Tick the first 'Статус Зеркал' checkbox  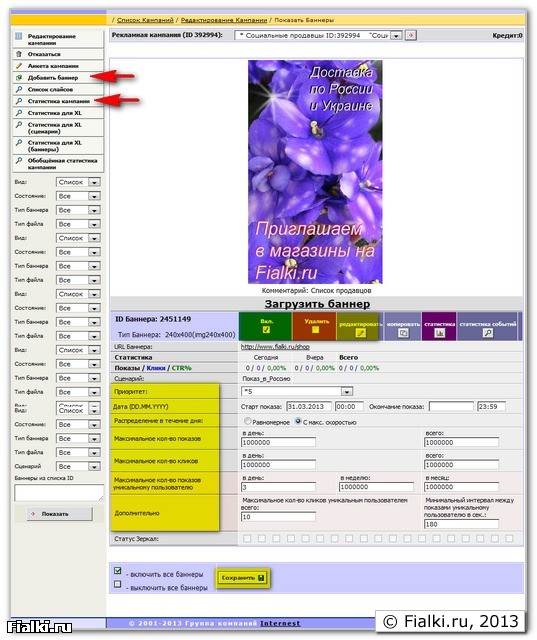pyautogui.click(x=247, y=539)
